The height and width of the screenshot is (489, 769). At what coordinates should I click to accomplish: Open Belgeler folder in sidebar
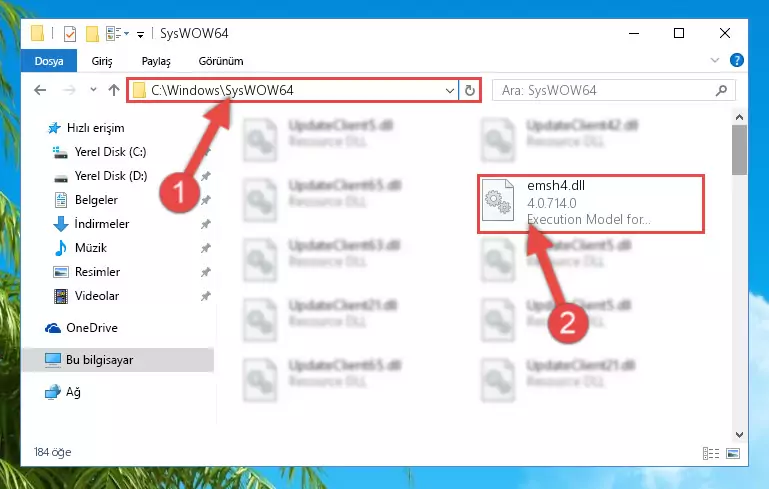[96, 200]
